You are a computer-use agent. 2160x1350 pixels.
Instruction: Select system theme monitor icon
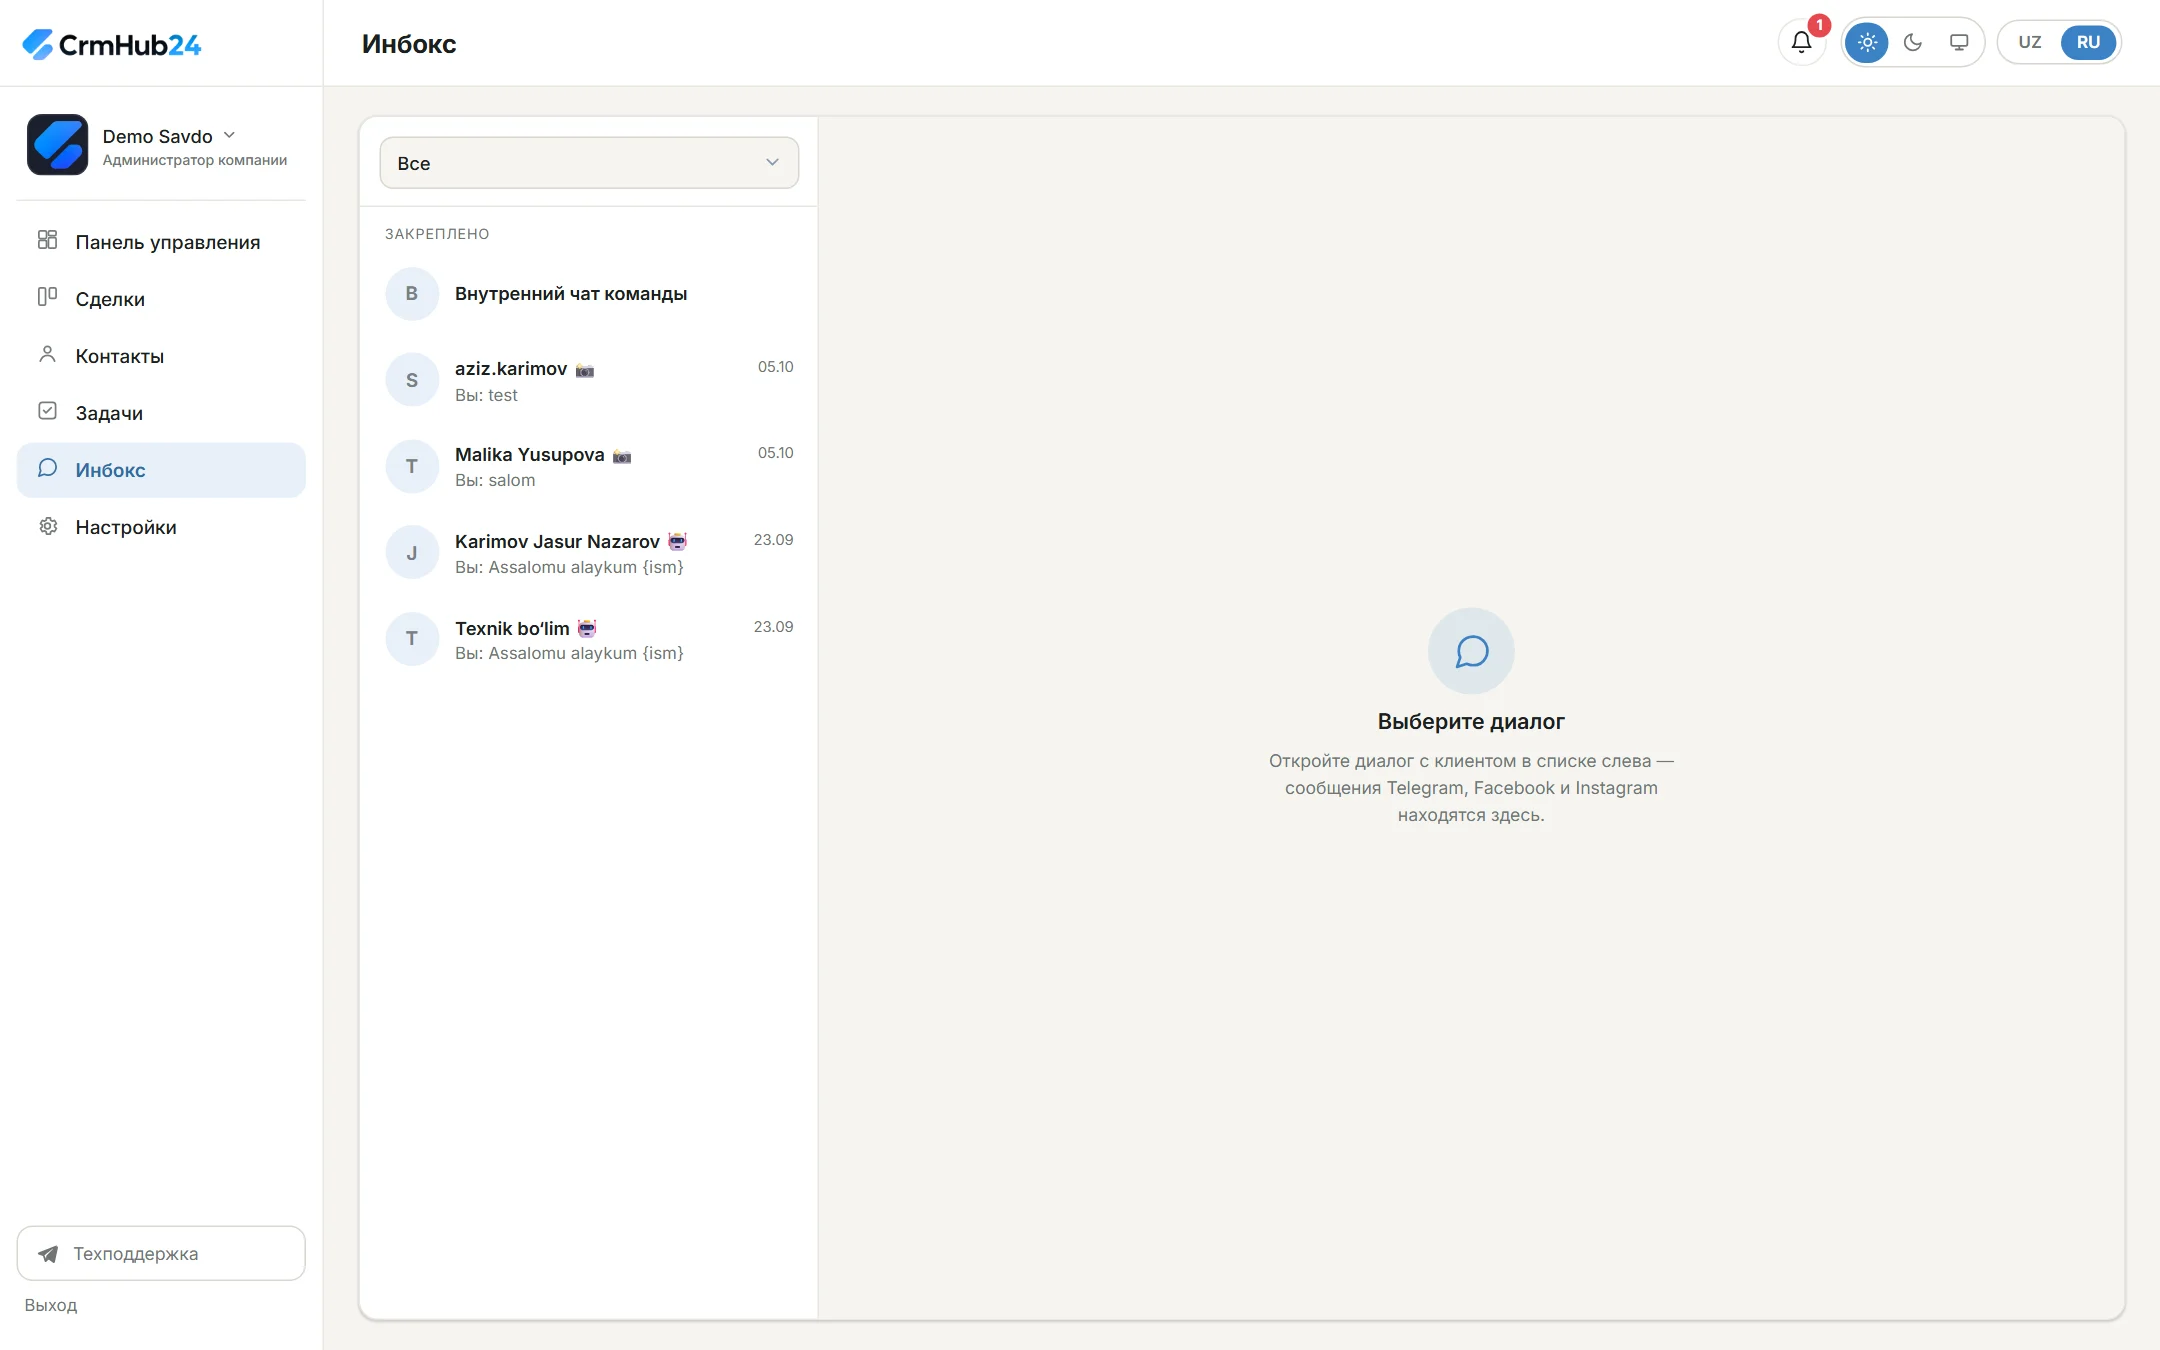click(x=1959, y=42)
